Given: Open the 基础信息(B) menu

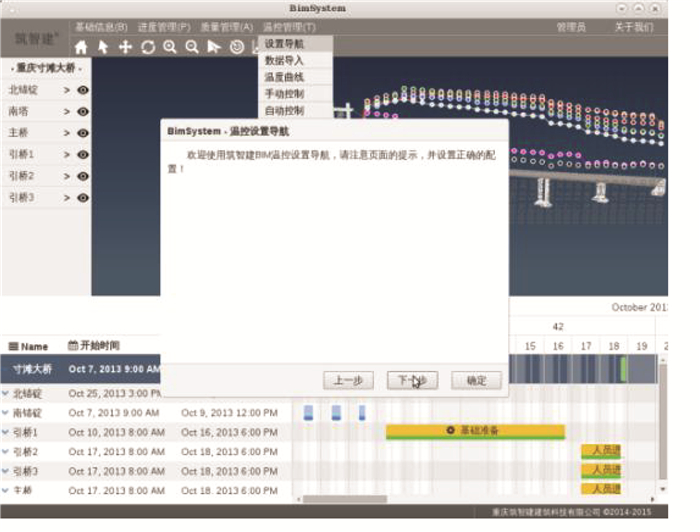Looking at the screenshot, I should [101, 27].
